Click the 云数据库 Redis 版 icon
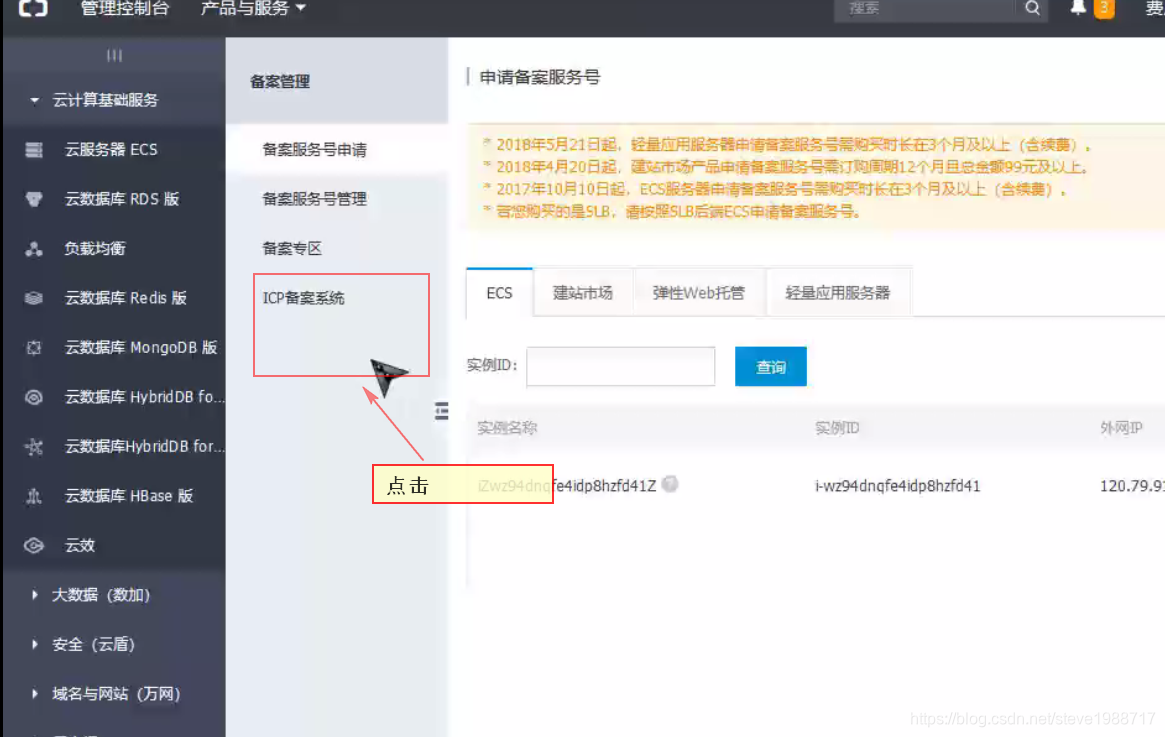The height and width of the screenshot is (737, 1165). click(33, 298)
